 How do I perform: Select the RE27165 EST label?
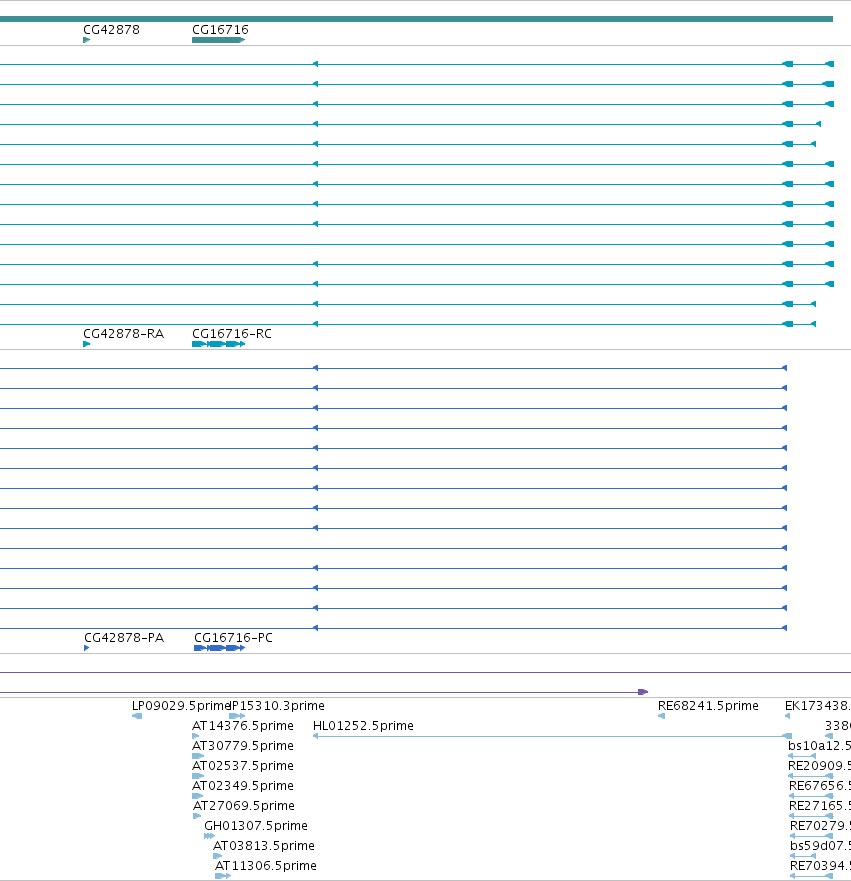(820, 806)
